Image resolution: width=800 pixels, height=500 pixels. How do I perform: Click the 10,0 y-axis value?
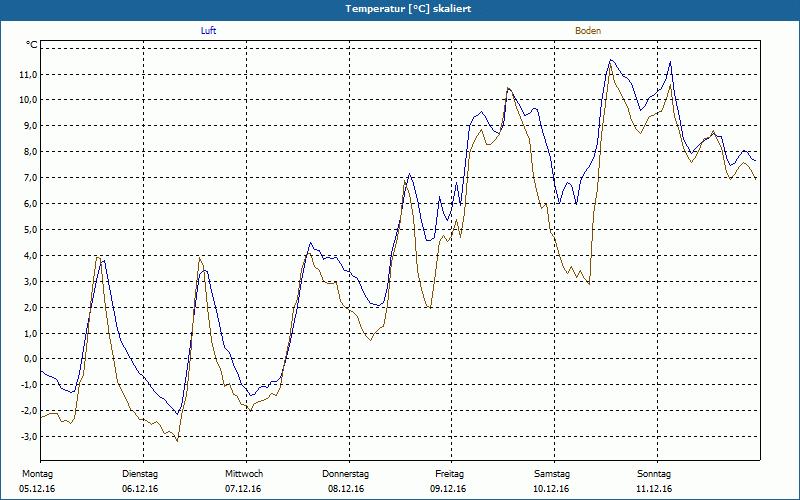click(x=28, y=99)
